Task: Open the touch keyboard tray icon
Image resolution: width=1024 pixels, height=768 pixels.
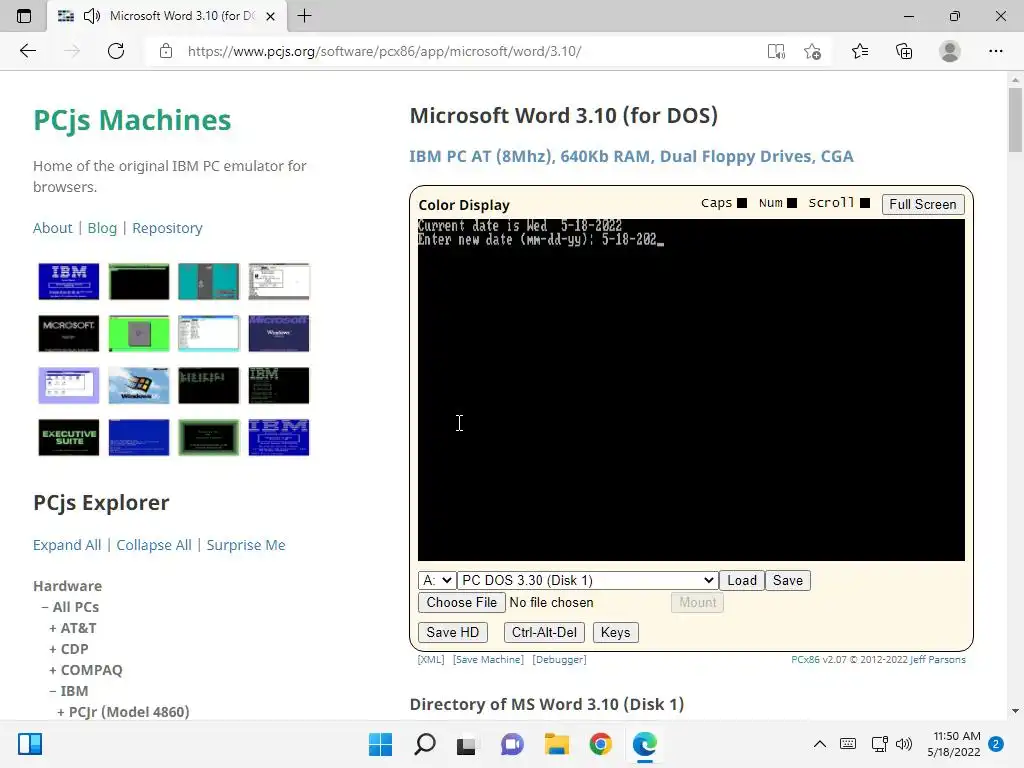Action: [x=848, y=744]
